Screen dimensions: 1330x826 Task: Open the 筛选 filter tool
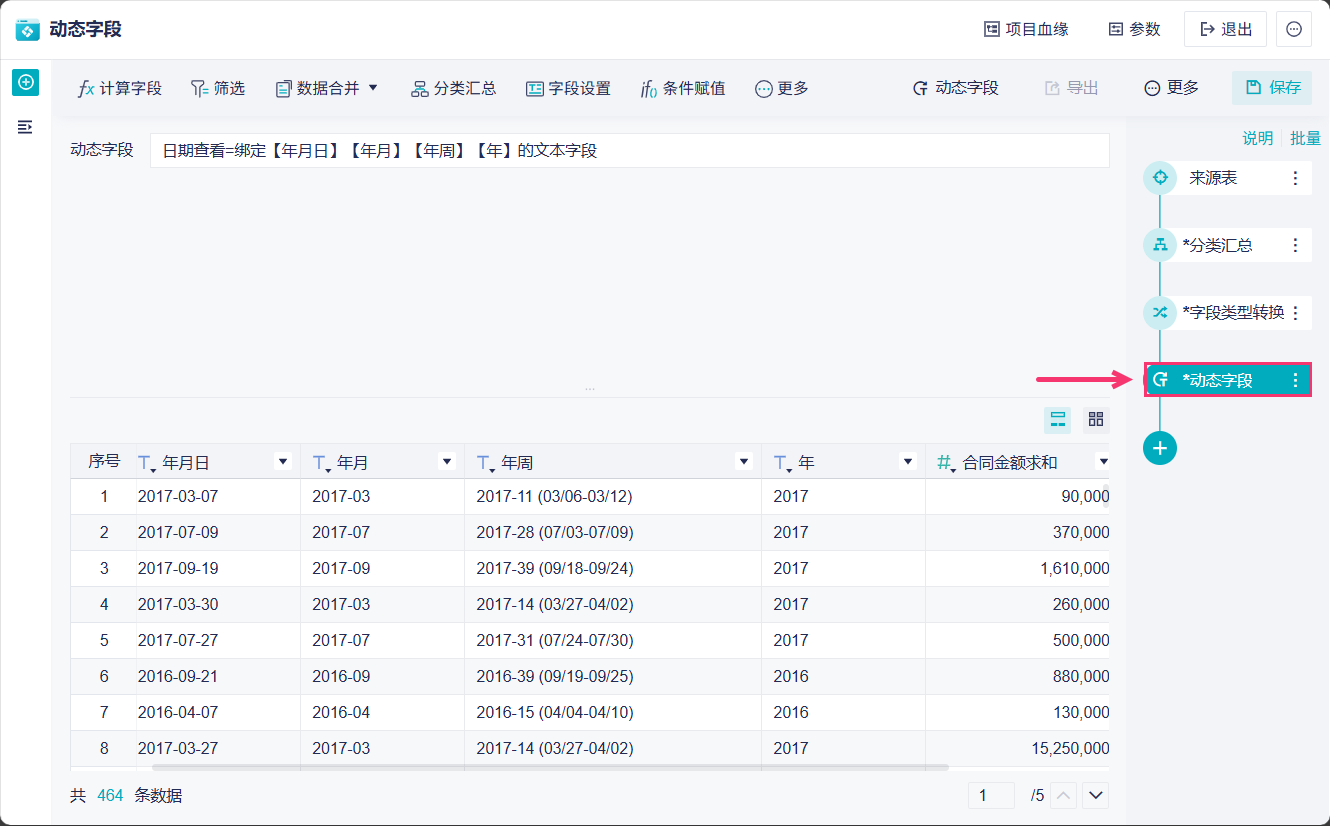(x=217, y=88)
